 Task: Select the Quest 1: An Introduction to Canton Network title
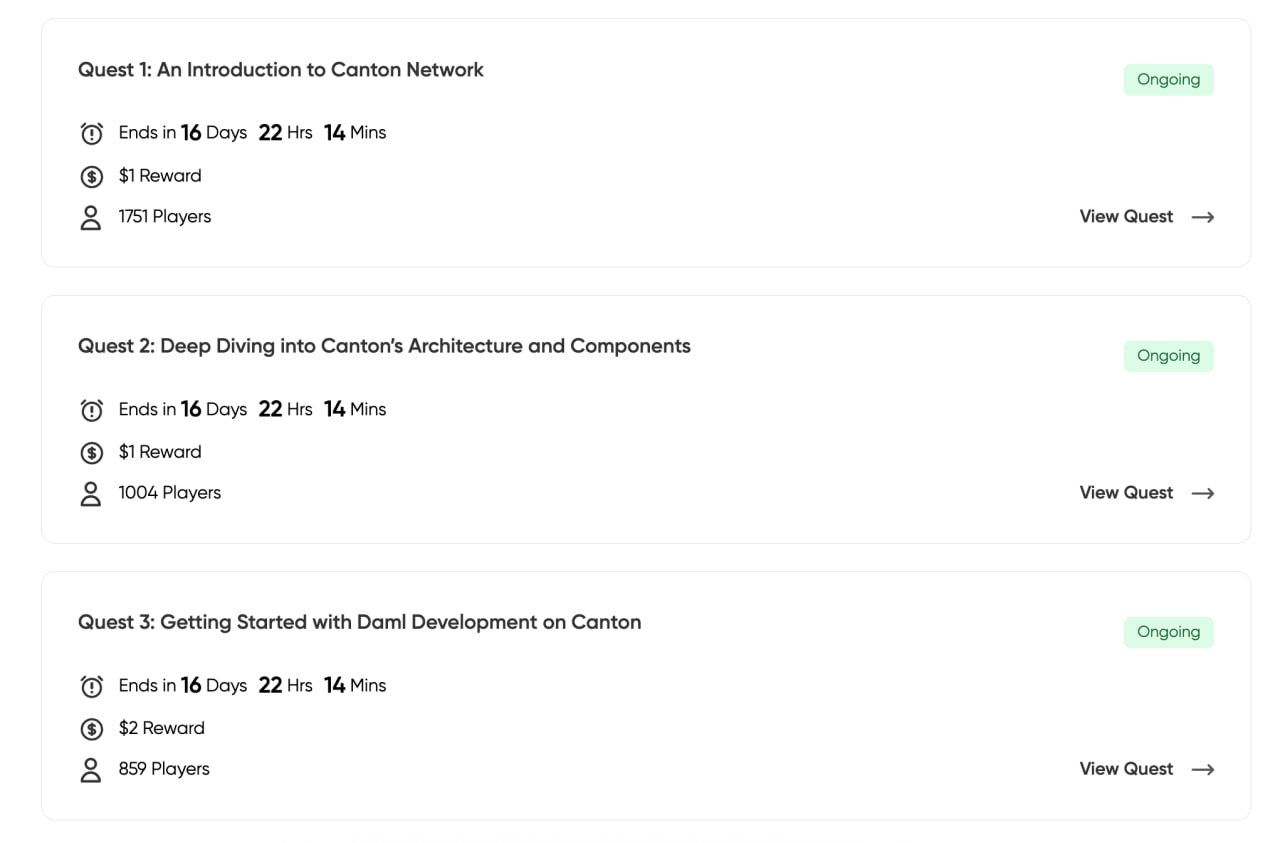click(281, 70)
